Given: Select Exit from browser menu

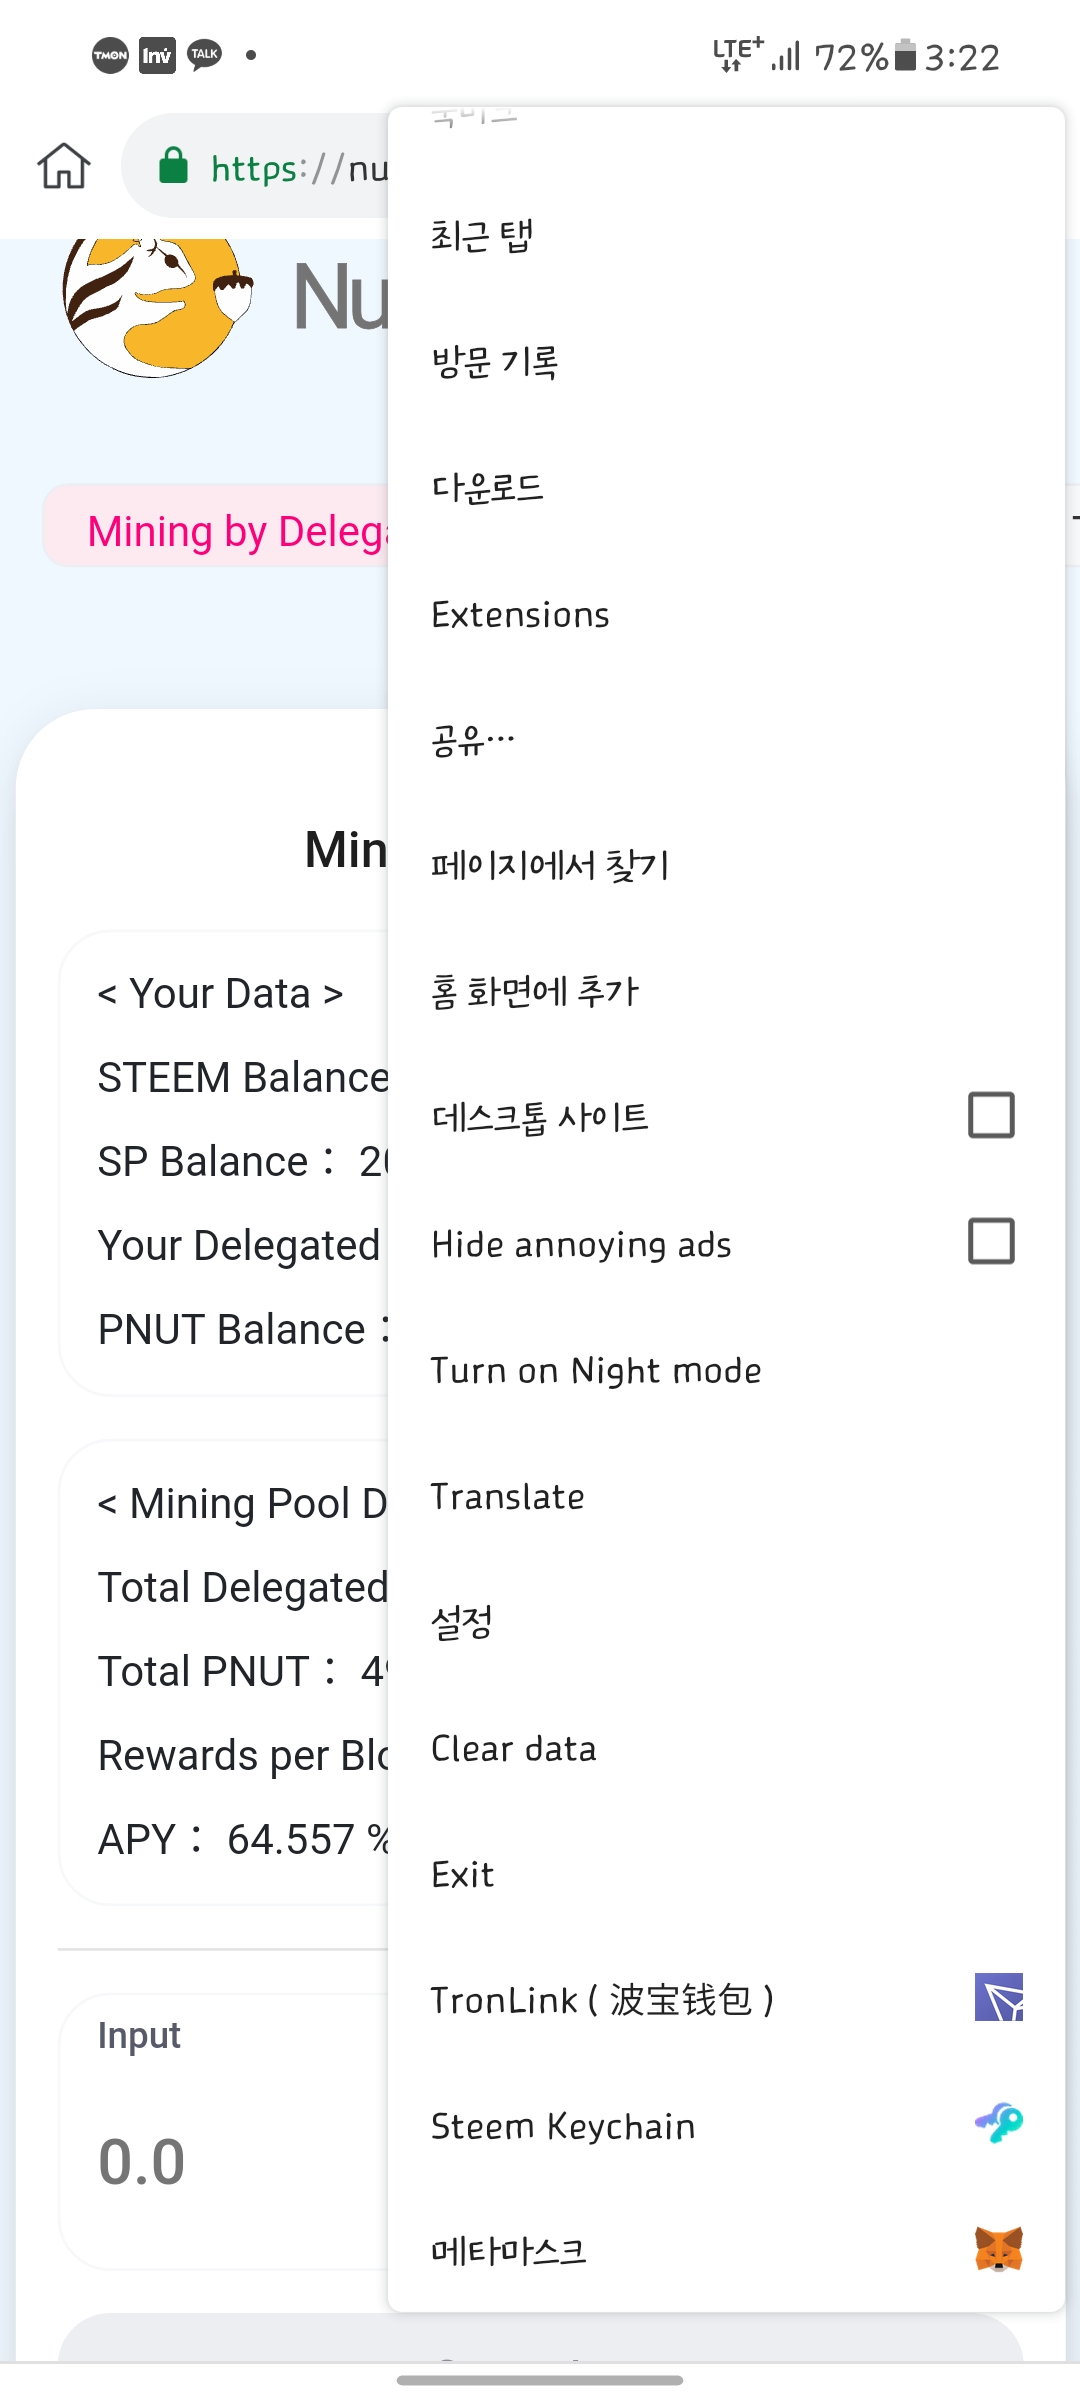Looking at the screenshot, I should (462, 1874).
